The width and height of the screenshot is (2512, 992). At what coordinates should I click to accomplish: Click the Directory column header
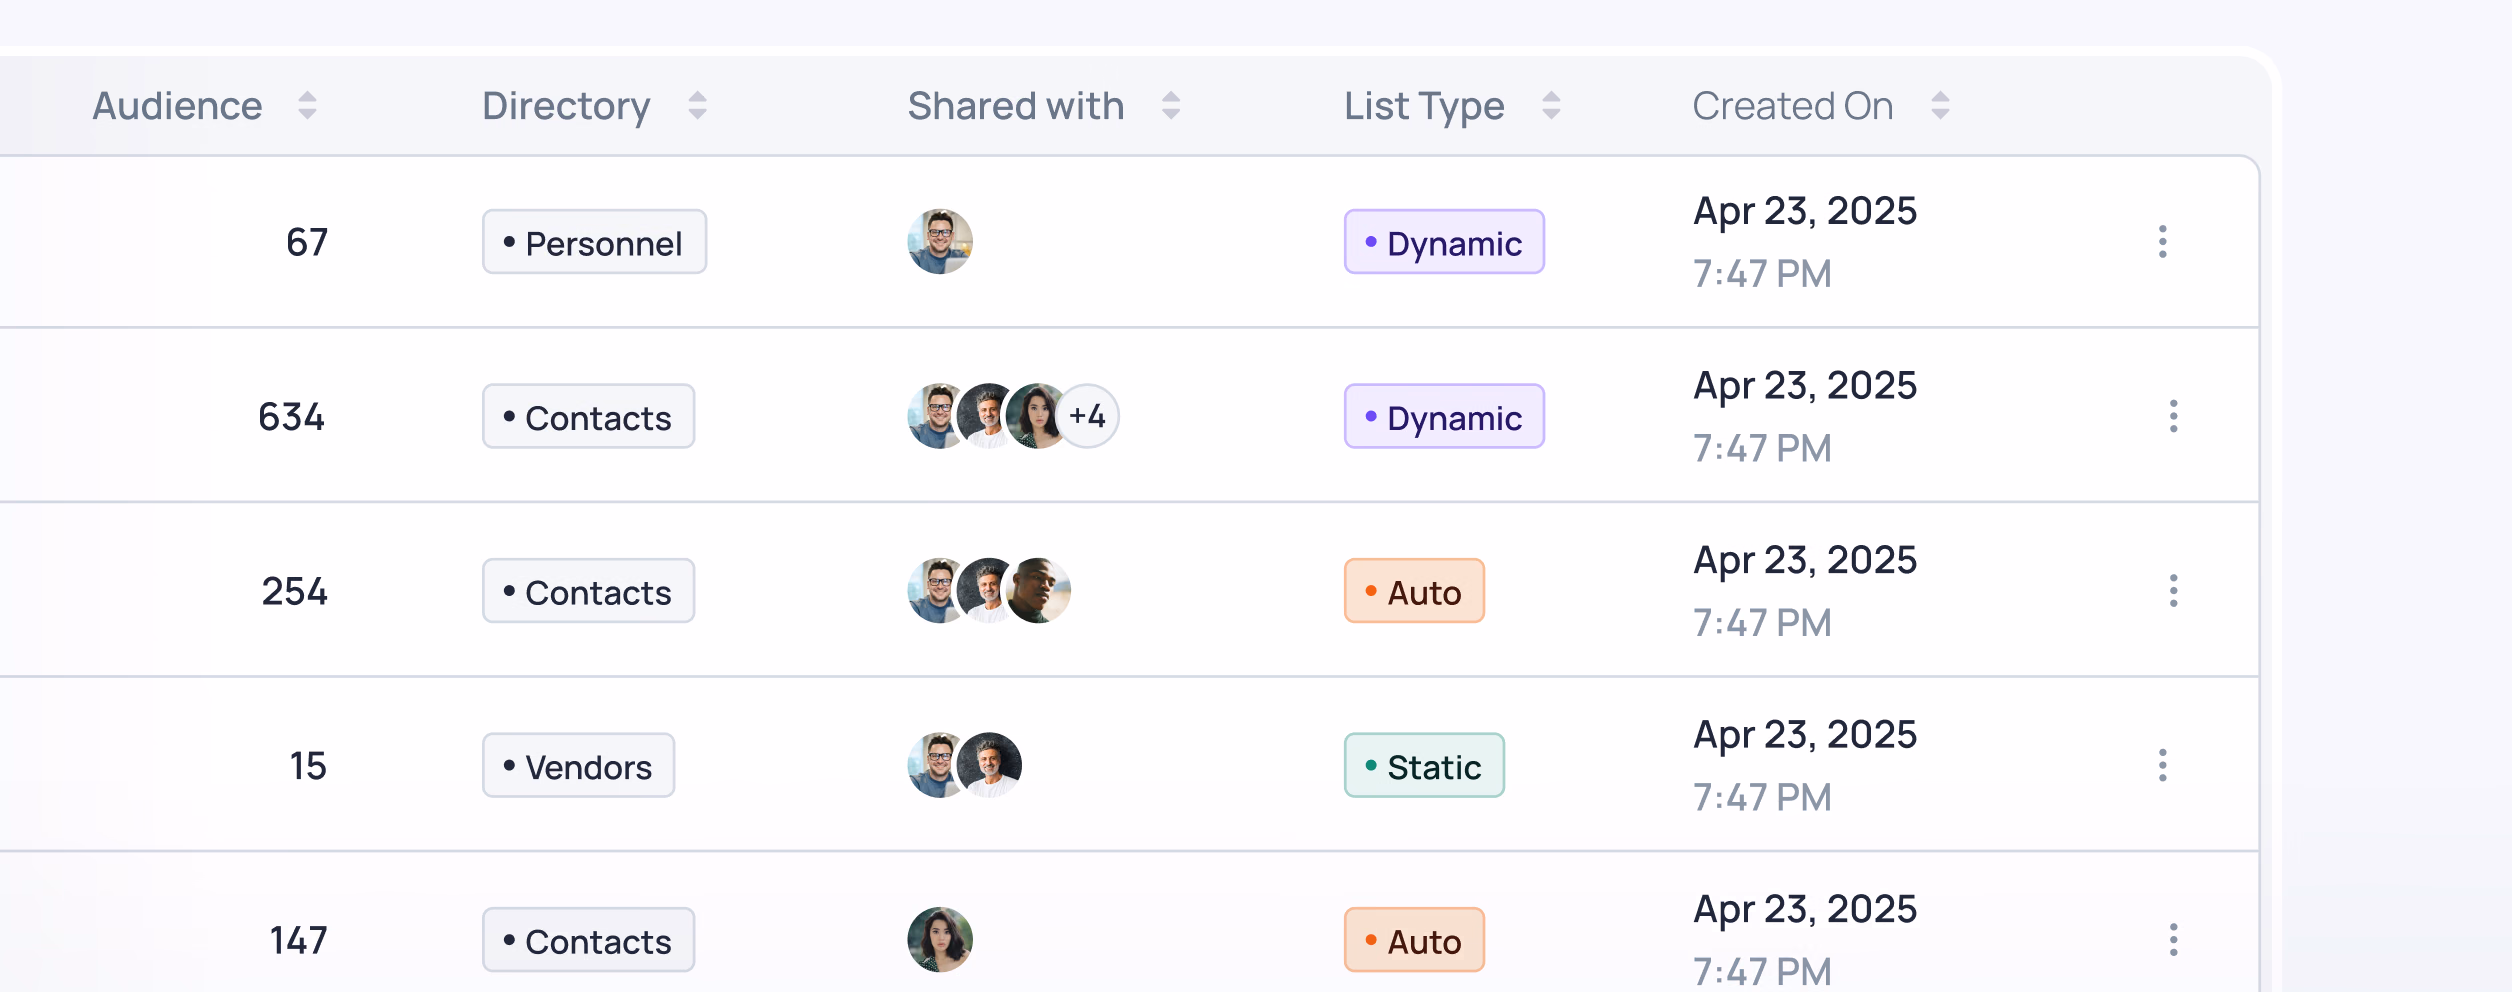point(566,106)
